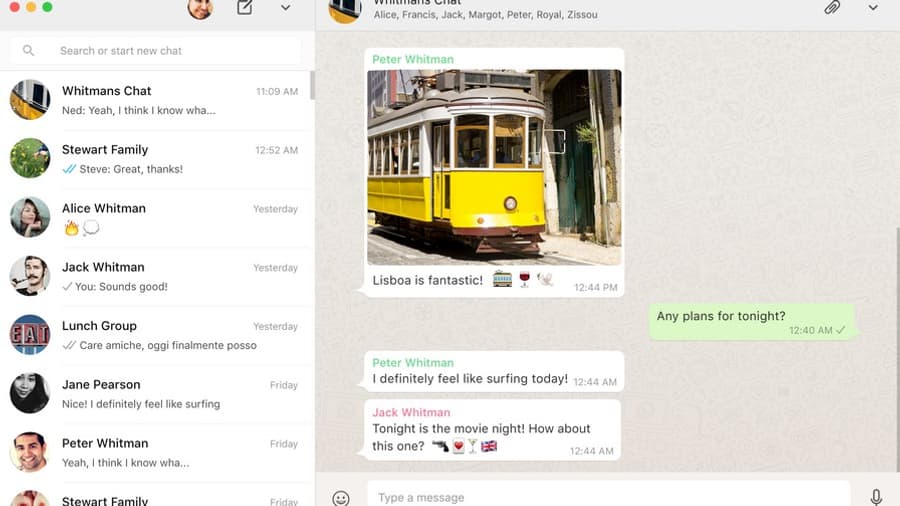Click the single checkmark in Jack Whitman preview
The image size is (900, 506).
(67, 286)
